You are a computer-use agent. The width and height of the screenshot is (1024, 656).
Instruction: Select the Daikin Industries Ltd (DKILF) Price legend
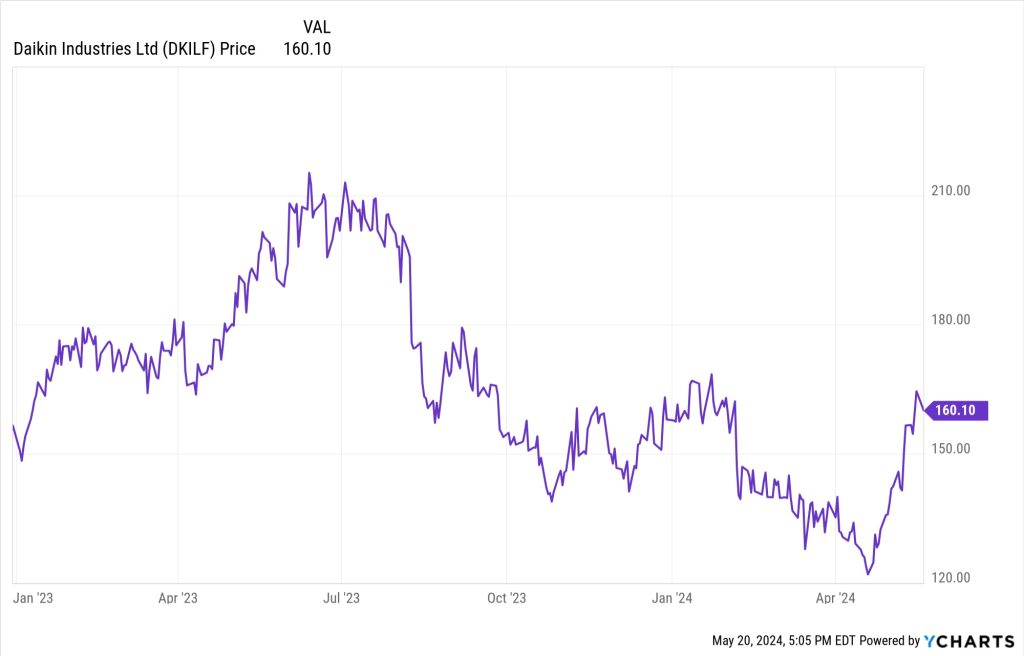click(x=134, y=48)
